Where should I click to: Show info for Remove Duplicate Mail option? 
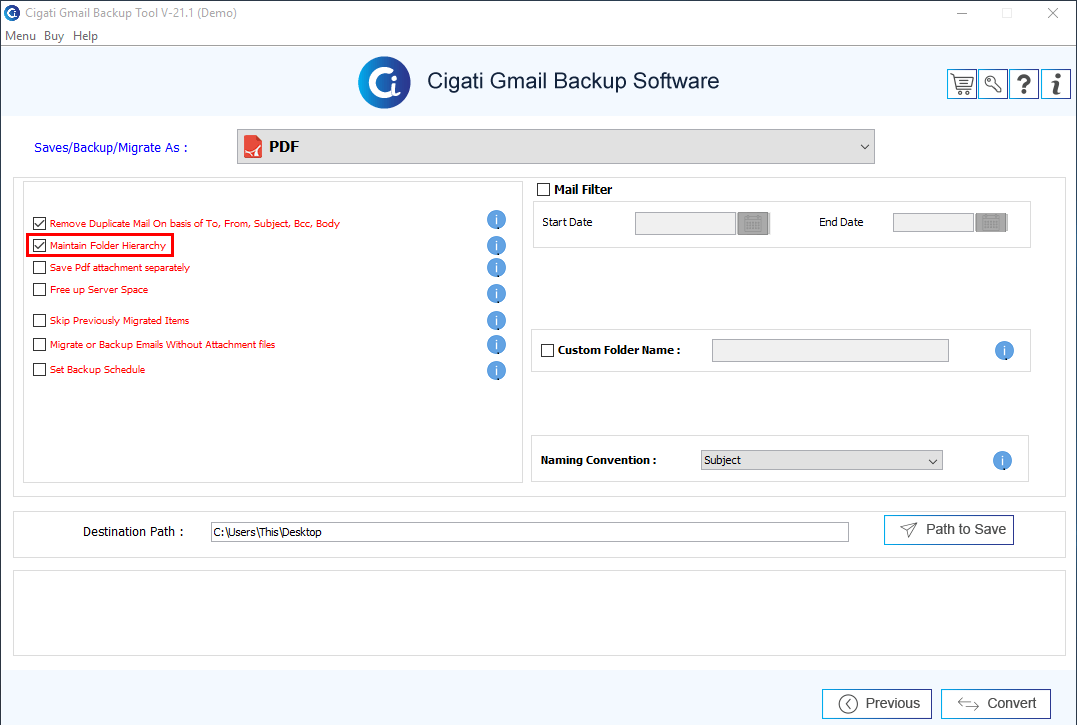pyautogui.click(x=496, y=220)
